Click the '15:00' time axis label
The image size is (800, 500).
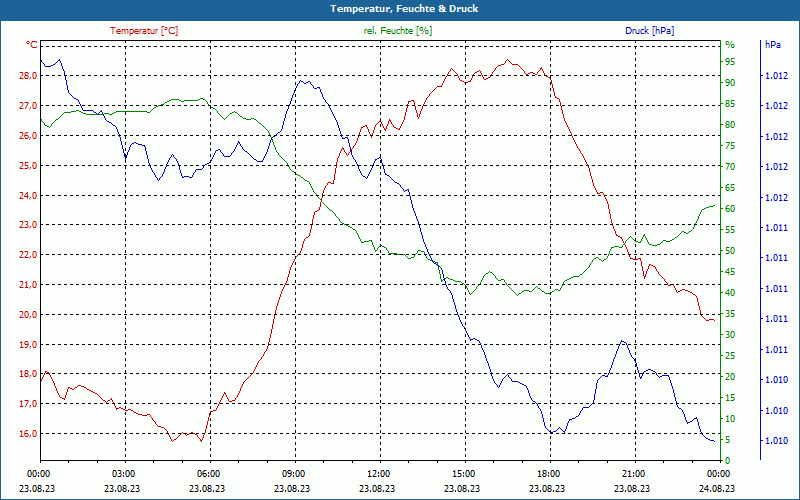pos(463,474)
